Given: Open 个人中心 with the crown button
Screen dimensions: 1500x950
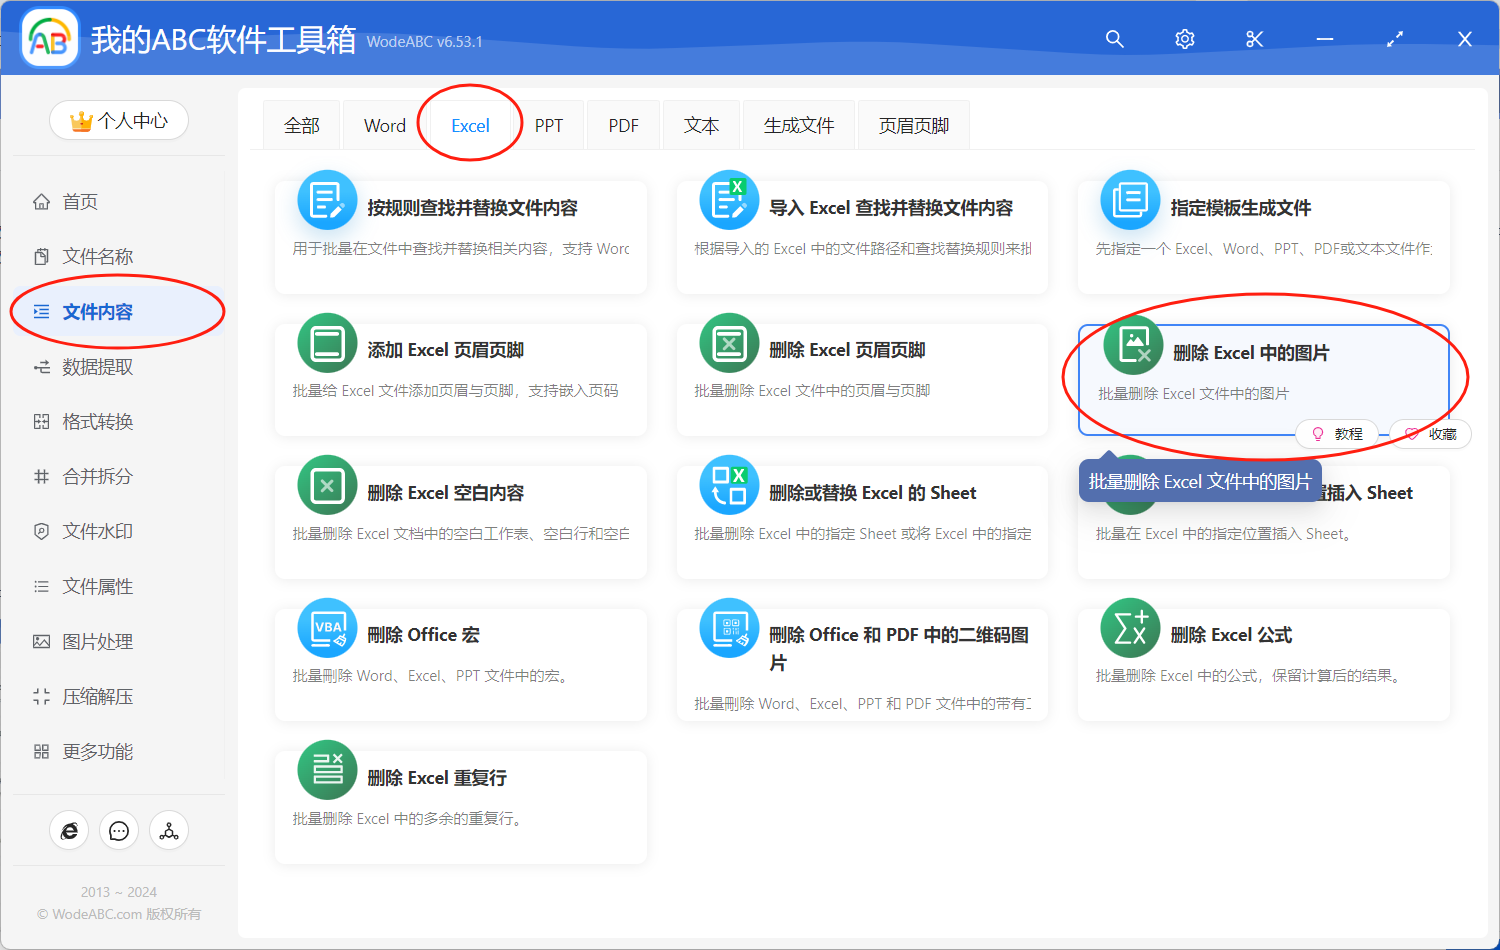Looking at the screenshot, I should (118, 119).
